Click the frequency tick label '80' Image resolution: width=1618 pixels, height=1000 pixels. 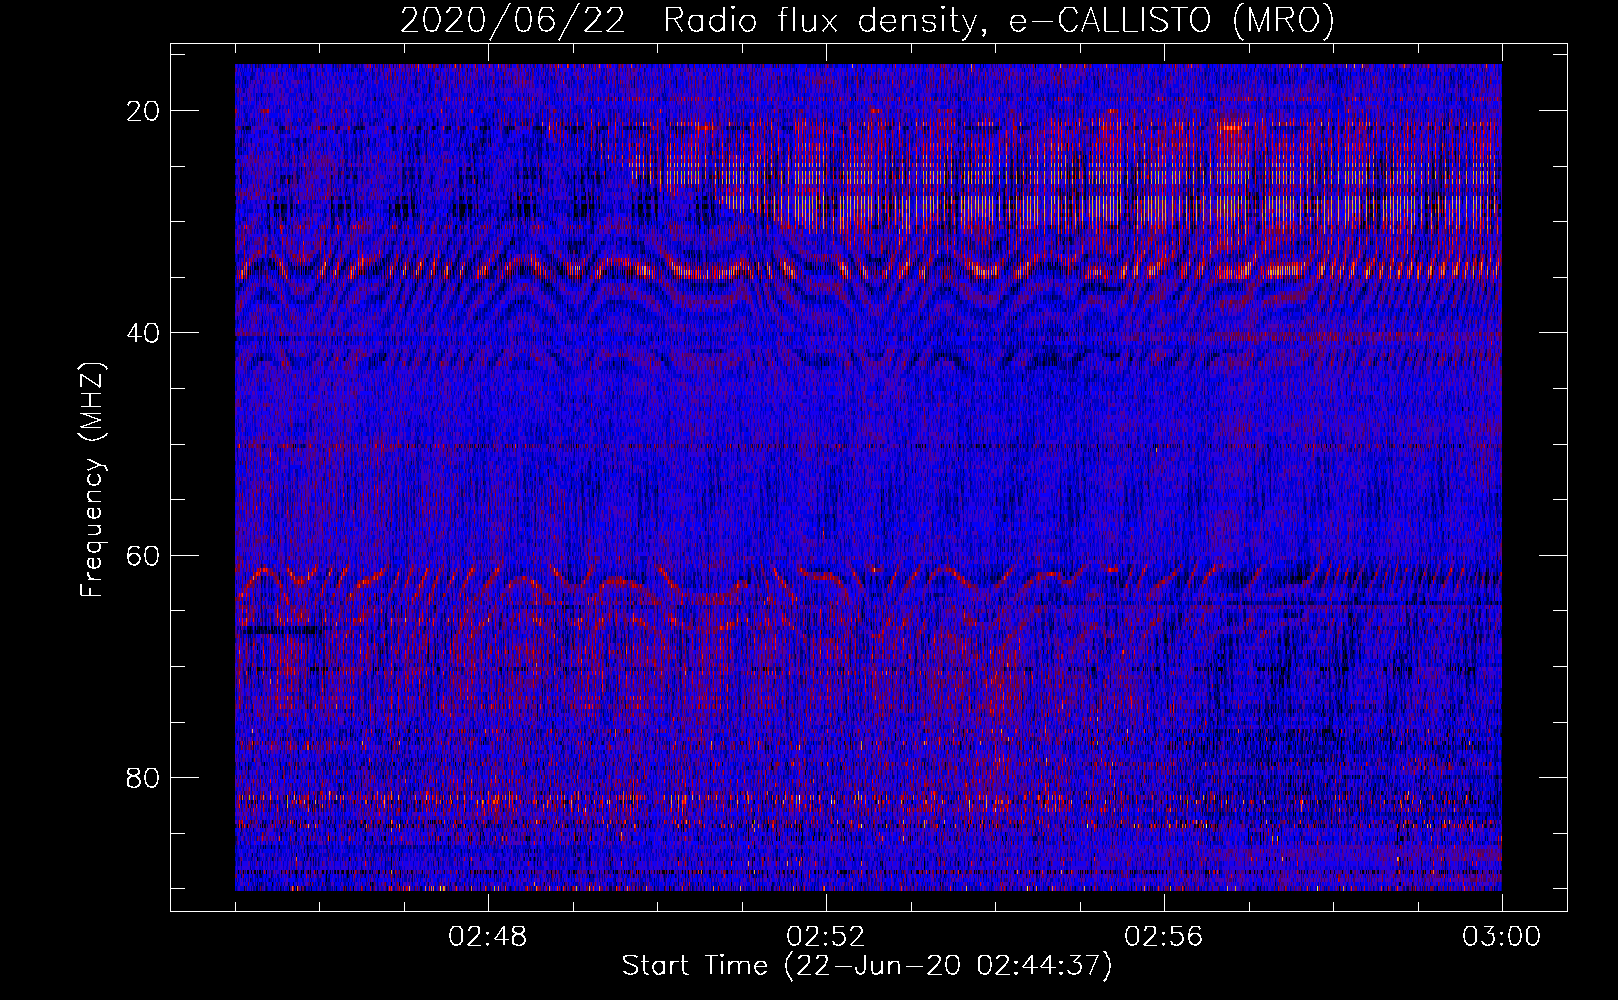pyautogui.click(x=145, y=777)
